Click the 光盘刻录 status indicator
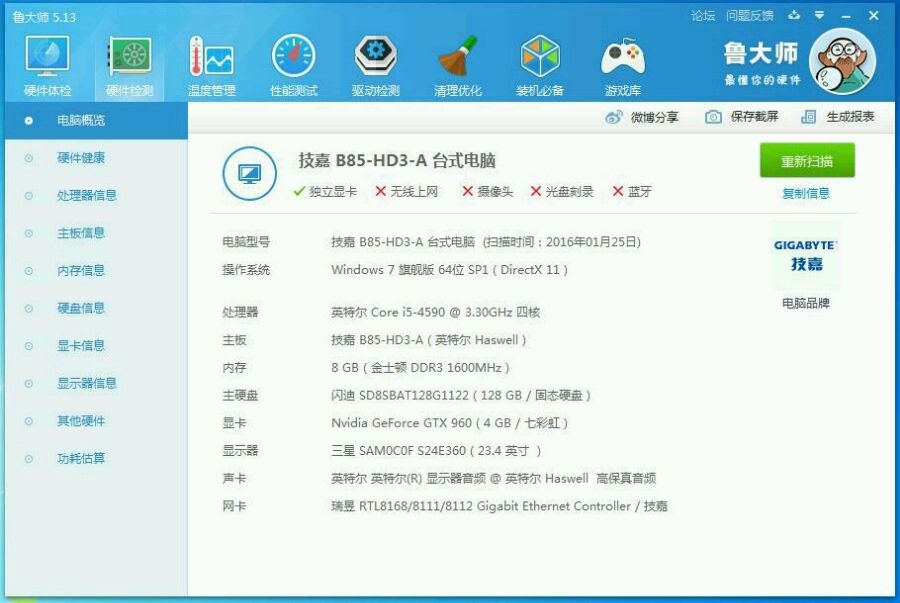The image size is (900, 603). [562, 192]
